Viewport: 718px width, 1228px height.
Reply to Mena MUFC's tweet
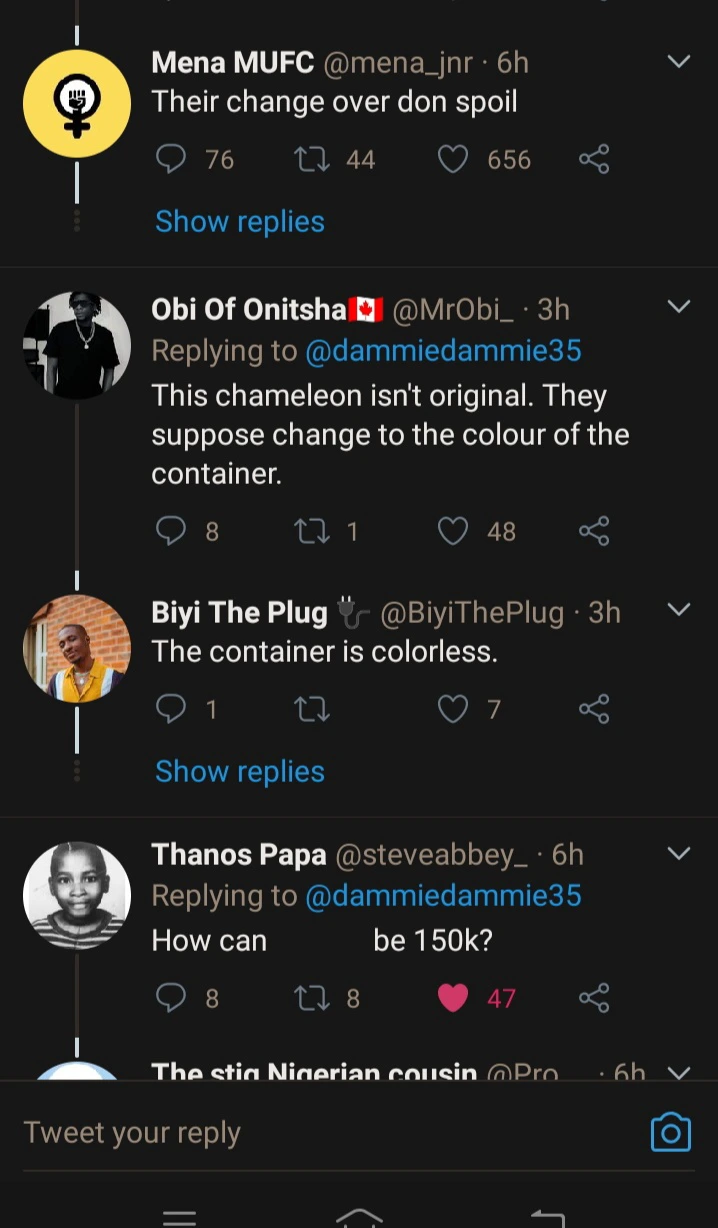172,159
